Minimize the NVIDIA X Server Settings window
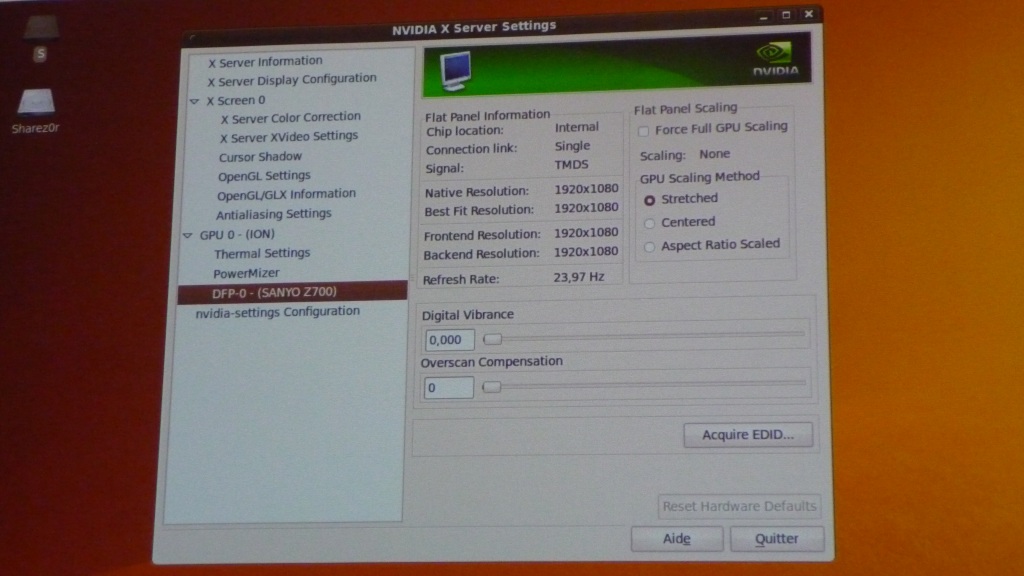Image resolution: width=1024 pixels, height=576 pixels. (763, 16)
